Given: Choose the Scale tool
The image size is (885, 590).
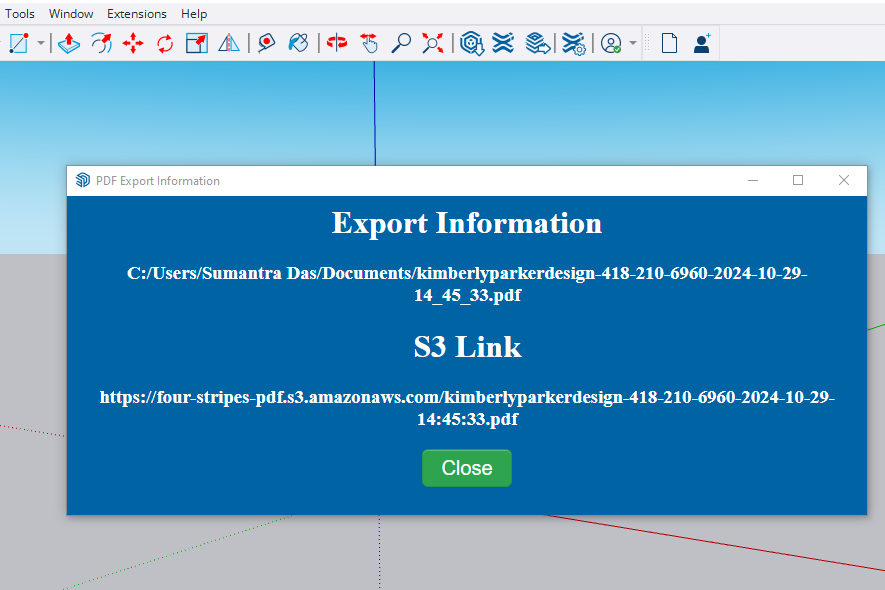Looking at the screenshot, I should point(197,43).
